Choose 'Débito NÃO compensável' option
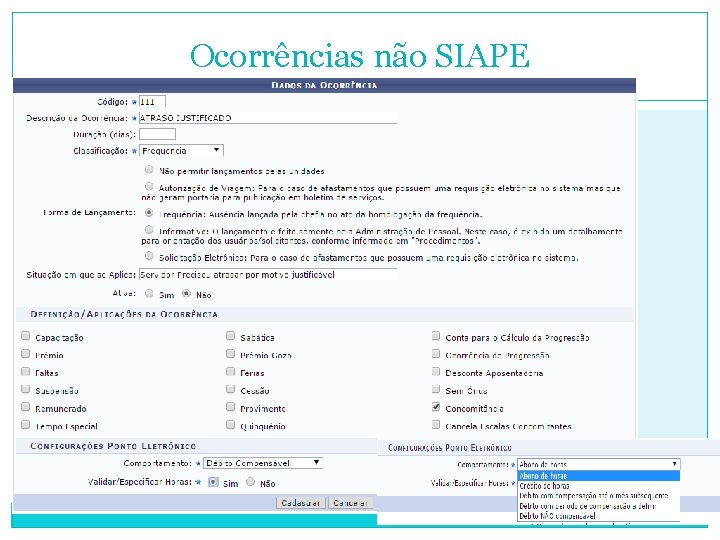 tap(598, 516)
